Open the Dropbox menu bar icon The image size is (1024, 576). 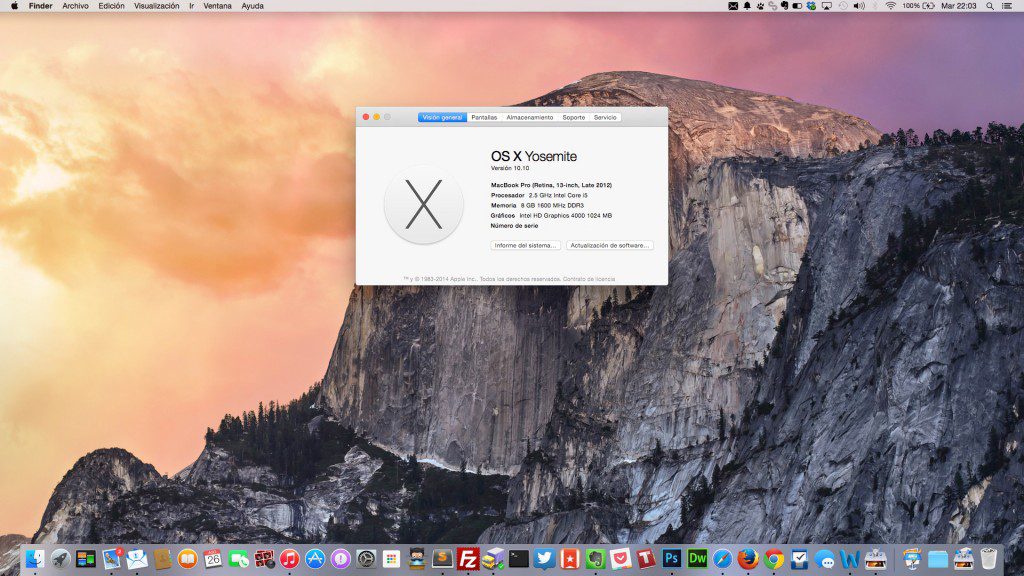[811, 6]
